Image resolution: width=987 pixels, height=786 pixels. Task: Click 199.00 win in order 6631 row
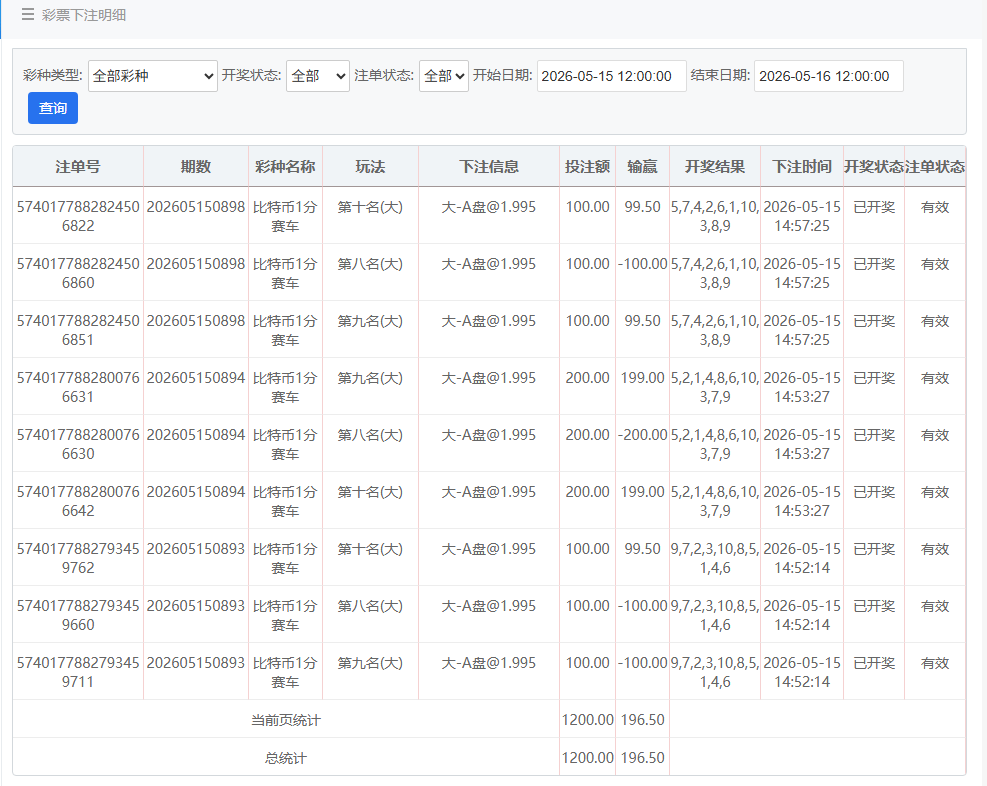coord(642,378)
